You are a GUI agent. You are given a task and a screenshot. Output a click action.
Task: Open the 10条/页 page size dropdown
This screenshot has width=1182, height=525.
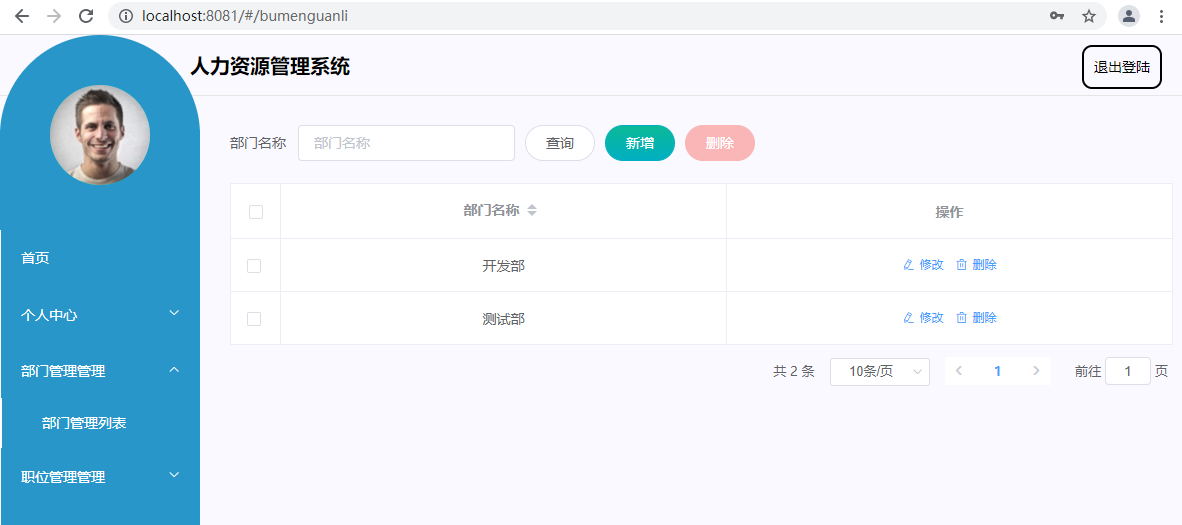(x=880, y=371)
